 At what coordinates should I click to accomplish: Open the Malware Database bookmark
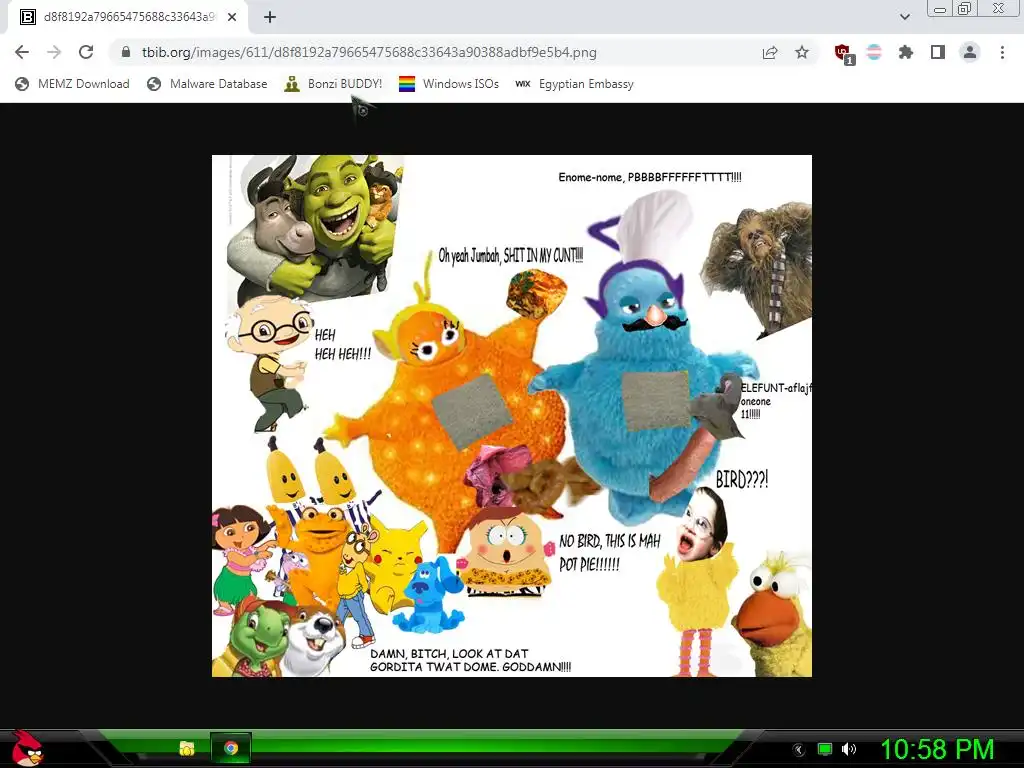pyautogui.click(x=208, y=84)
